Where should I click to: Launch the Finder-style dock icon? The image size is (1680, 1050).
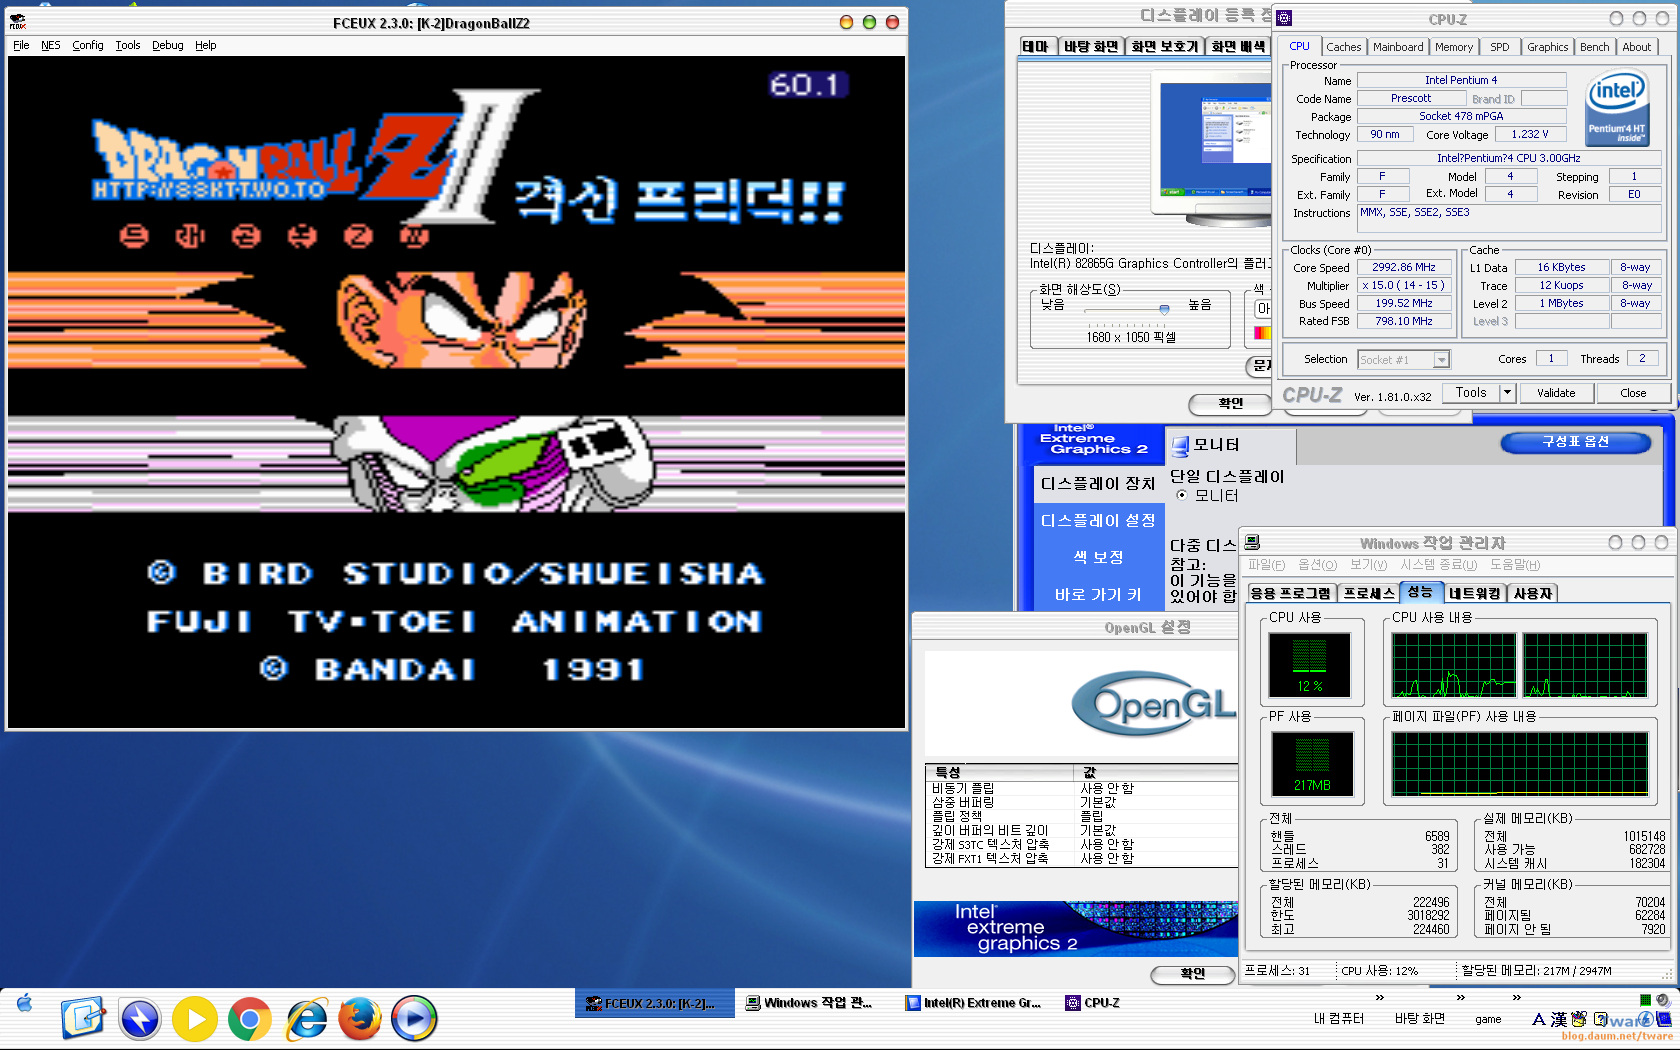pyautogui.click(x=83, y=1019)
